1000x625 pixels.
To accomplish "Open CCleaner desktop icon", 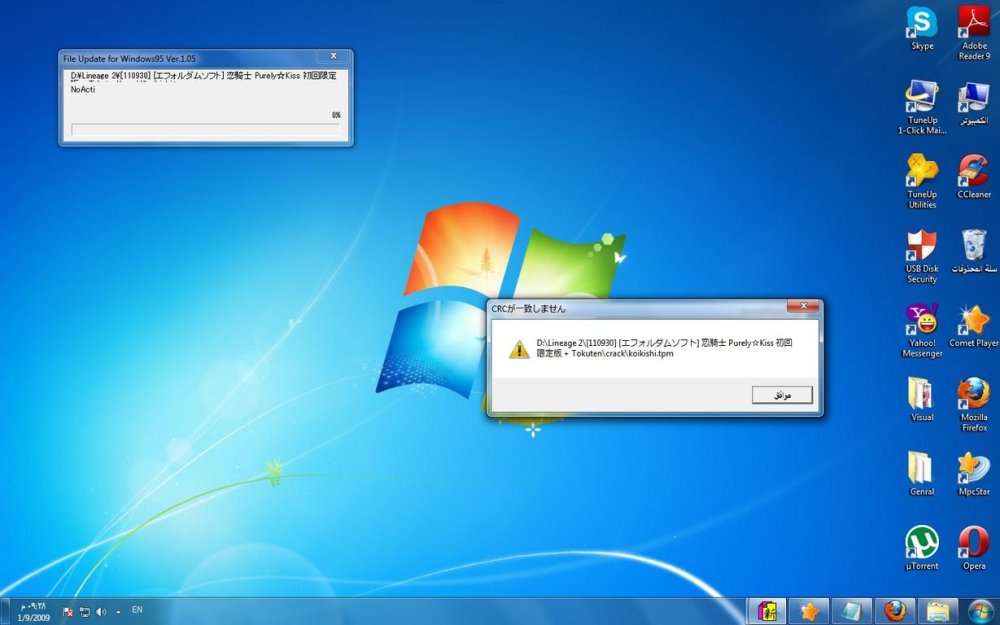I will (x=973, y=171).
